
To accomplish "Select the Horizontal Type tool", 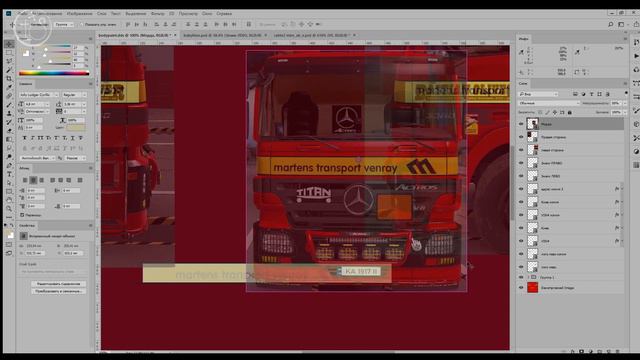I will click(x=9, y=174).
